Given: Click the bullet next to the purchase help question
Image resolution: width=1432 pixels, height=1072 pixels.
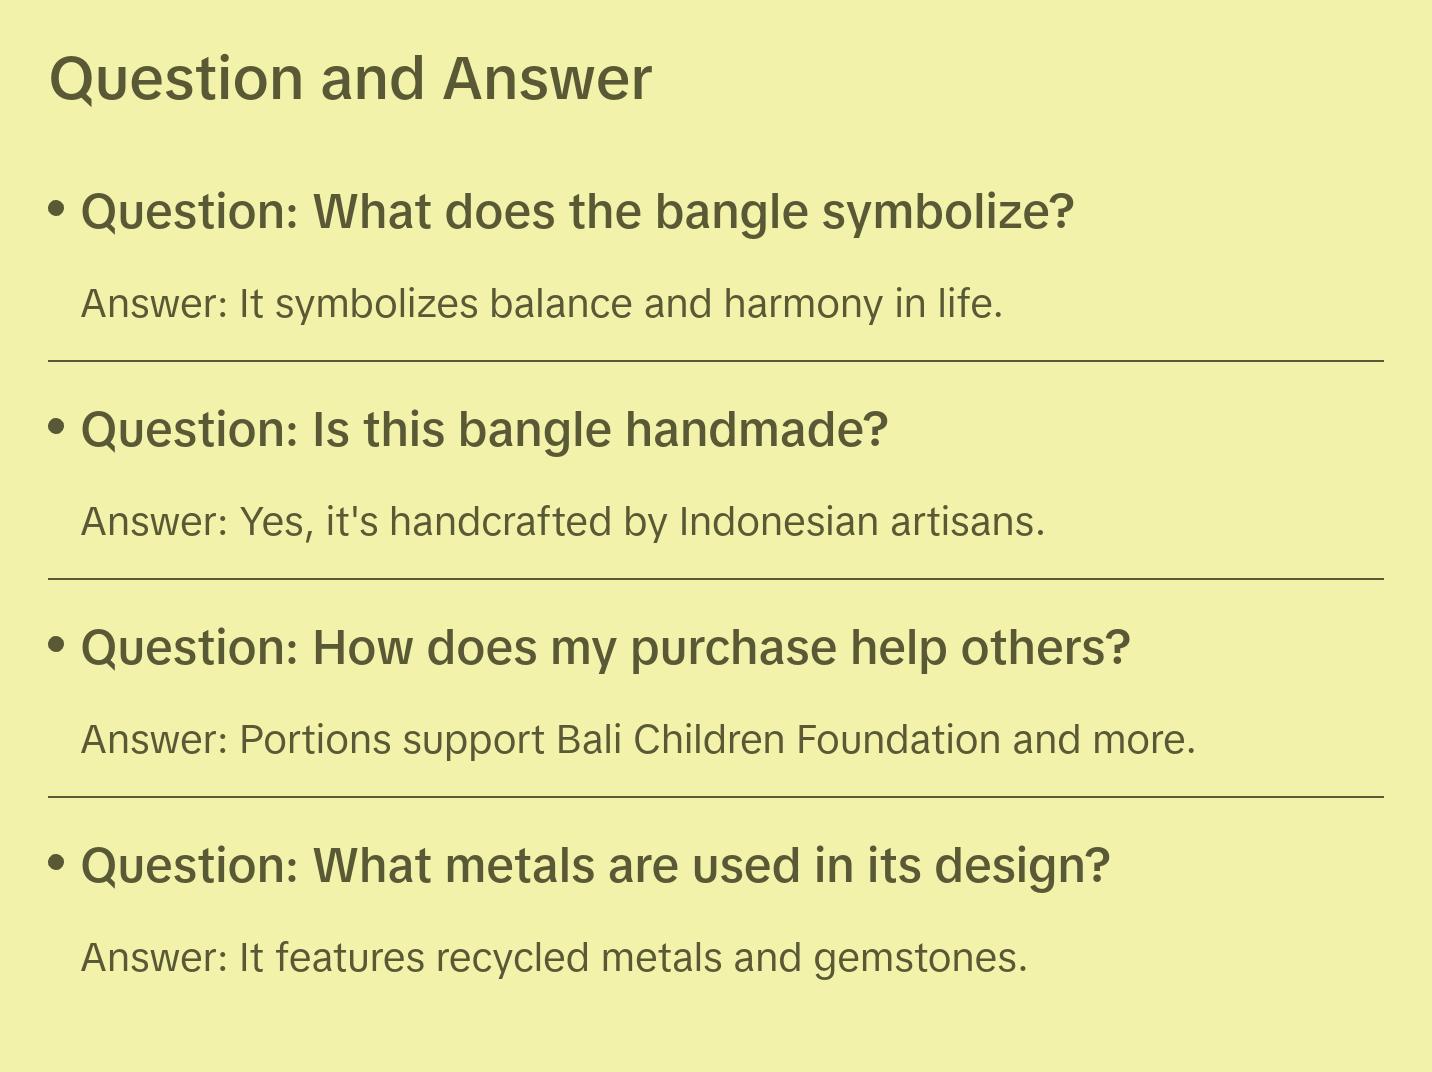Looking at the screenshot, I should pyautogui.click(x=57, y=645).
